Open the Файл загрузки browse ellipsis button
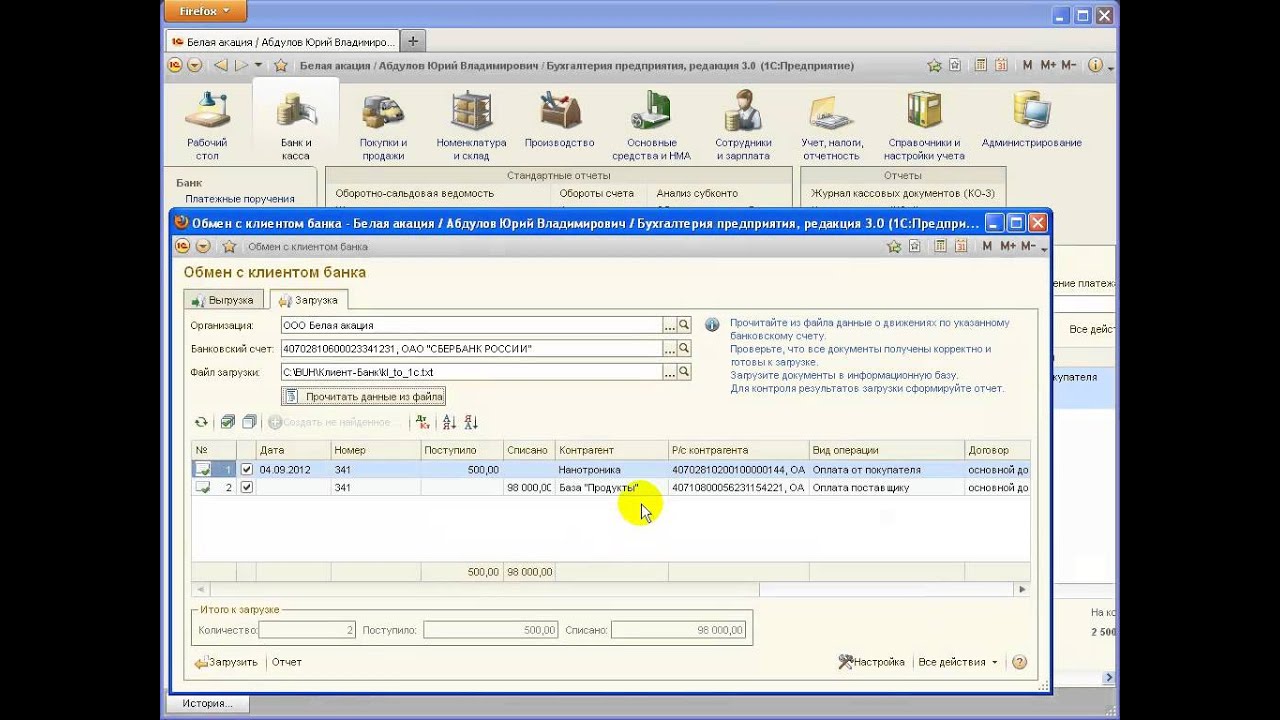Image resolution: width=1280 pixels, height=720 pixels. [670, 371]
